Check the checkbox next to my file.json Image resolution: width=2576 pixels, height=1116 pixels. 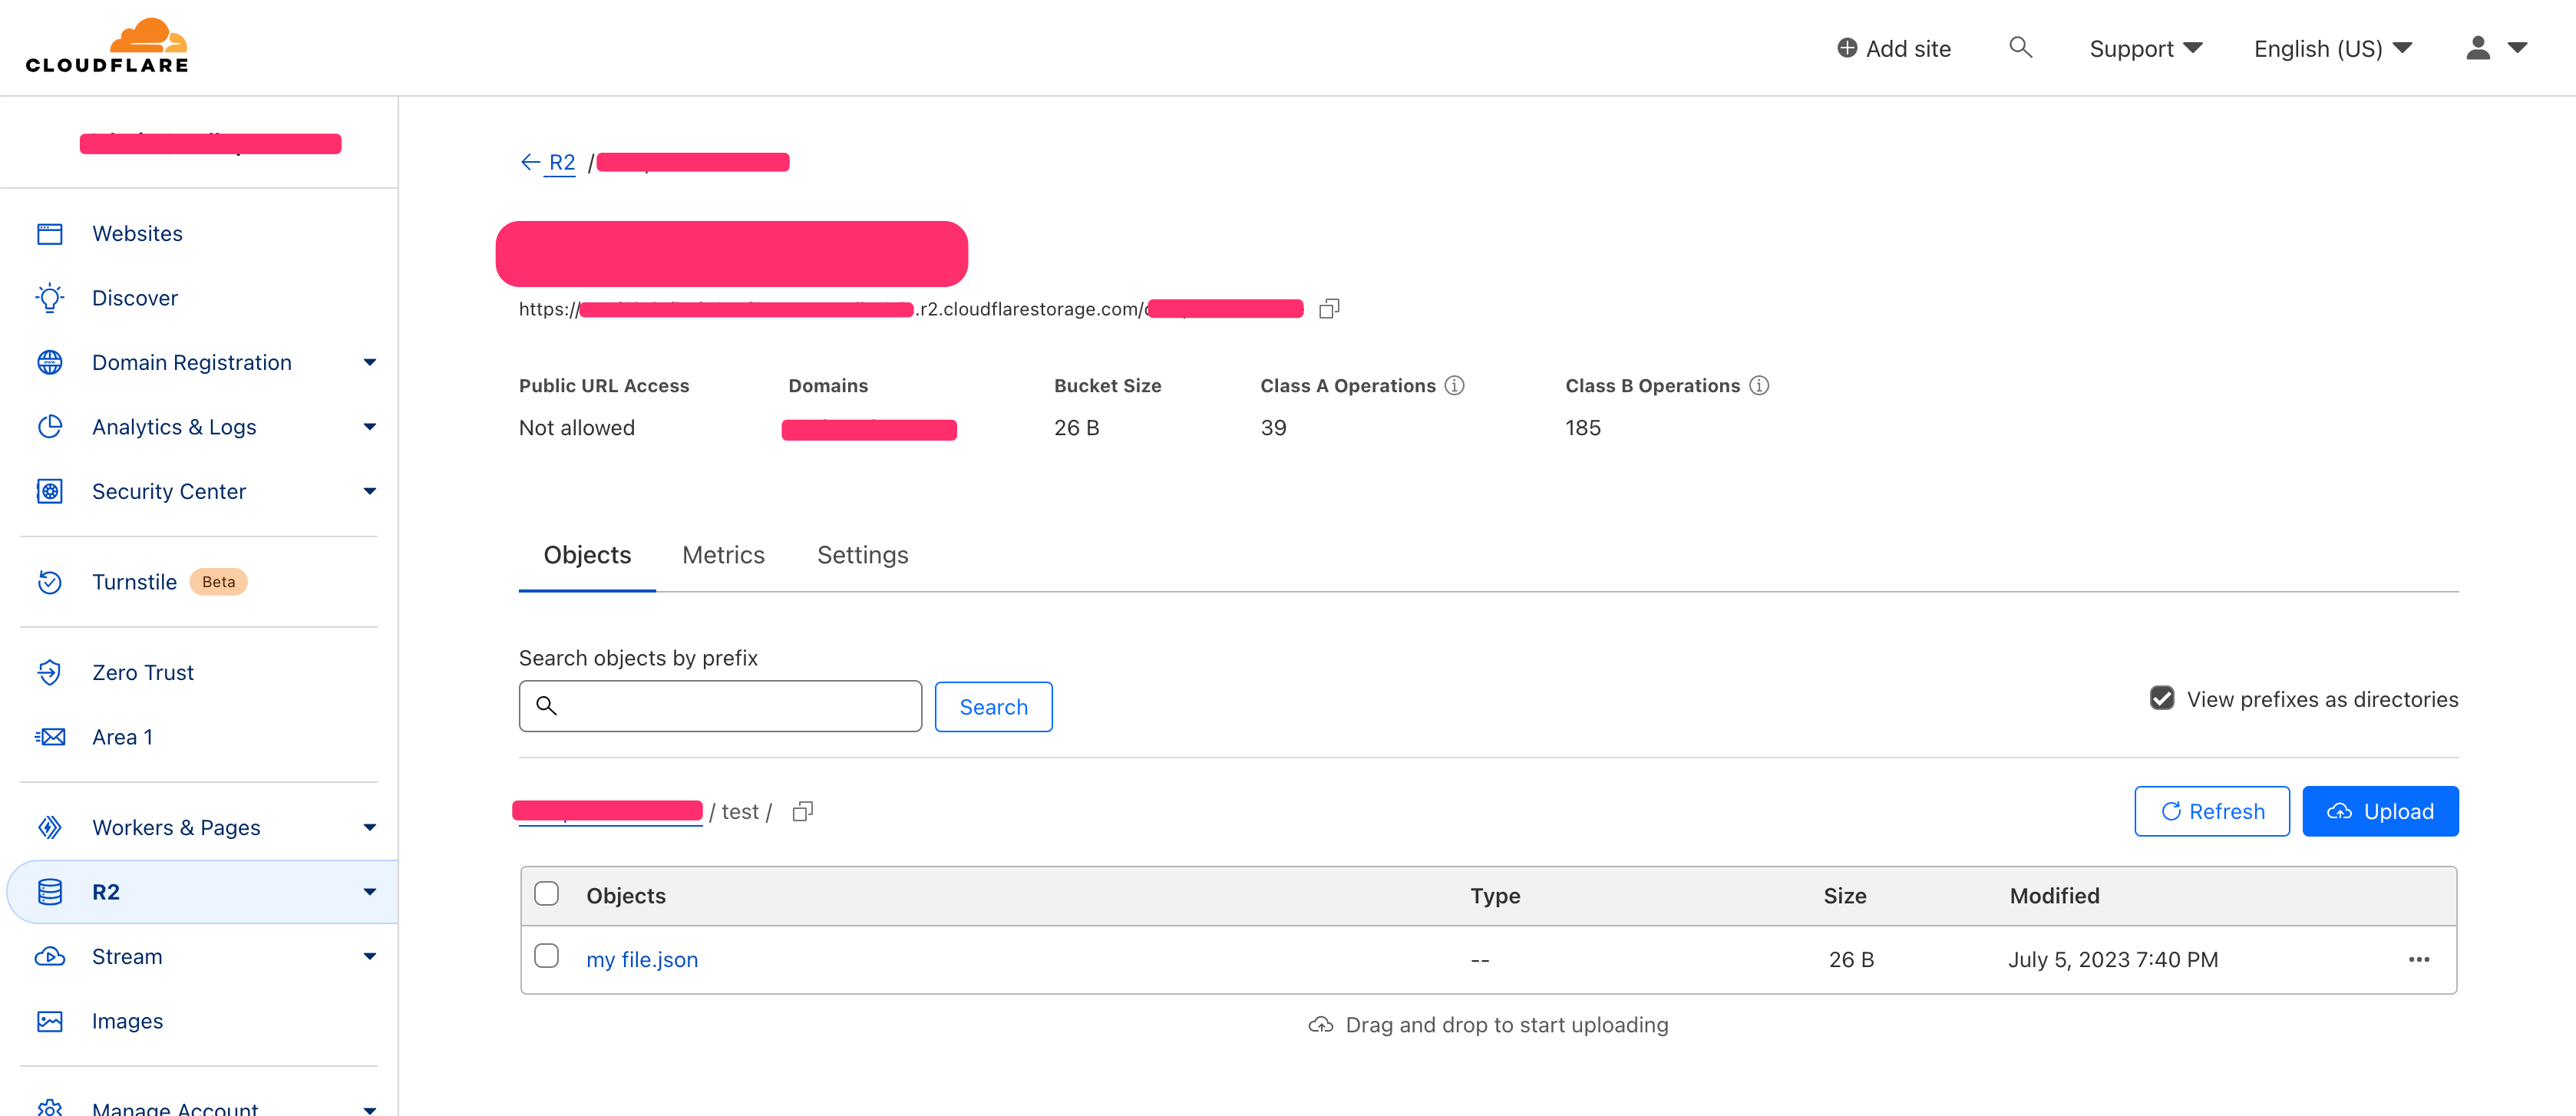point(547,957)
